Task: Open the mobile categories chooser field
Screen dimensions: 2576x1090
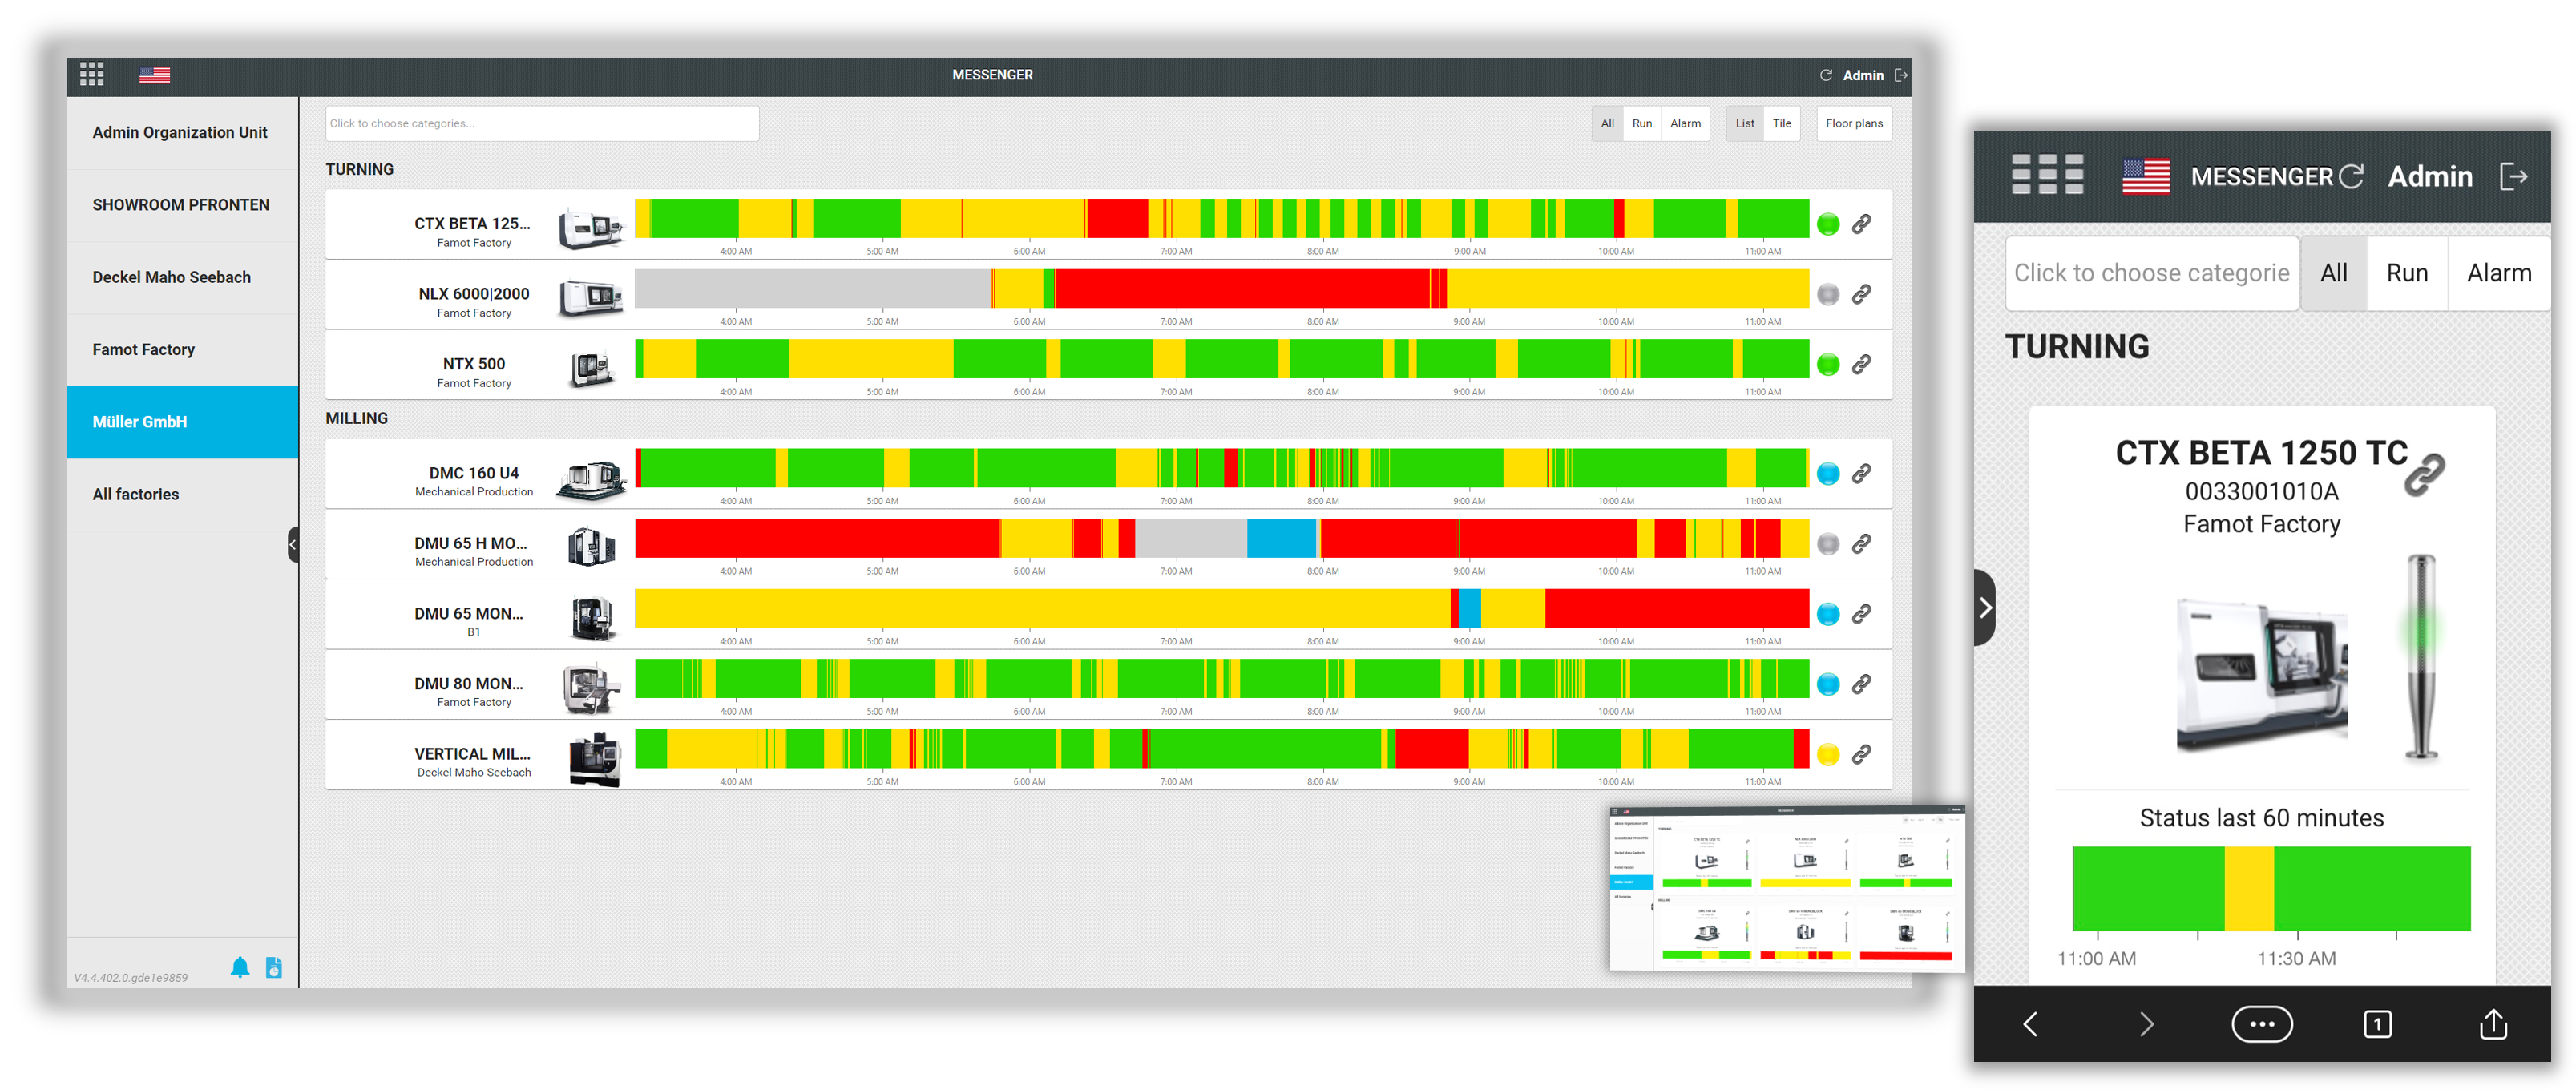Action: point(2152,273)
